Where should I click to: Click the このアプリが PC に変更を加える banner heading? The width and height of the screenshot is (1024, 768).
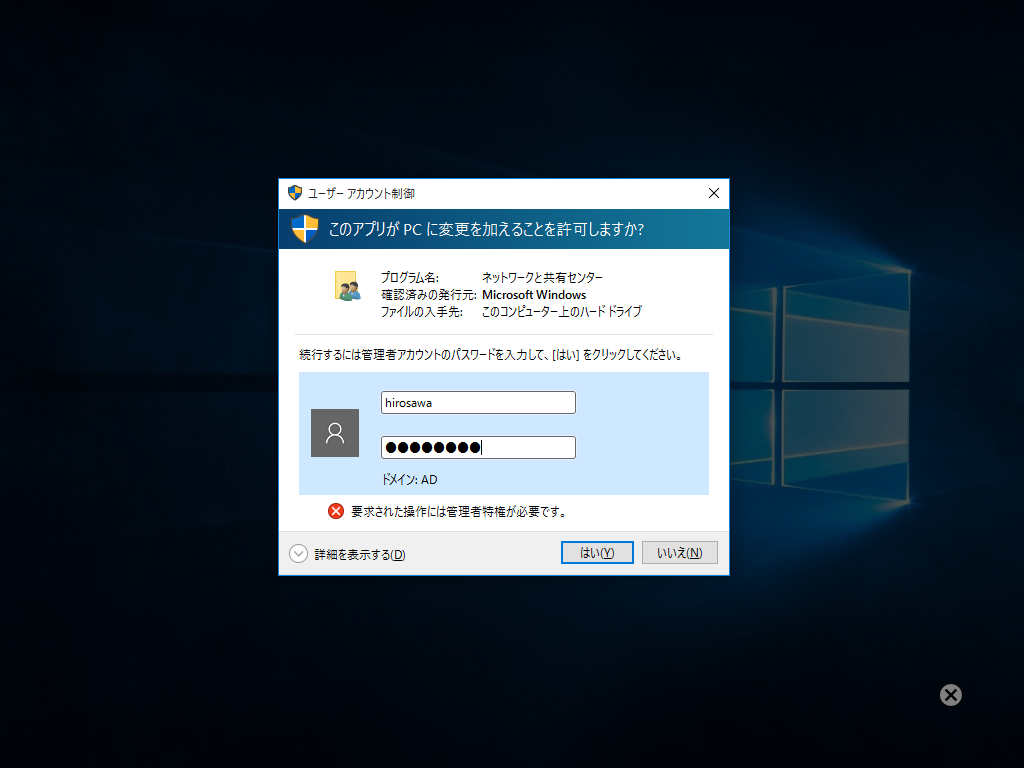(x=486, y=229)
